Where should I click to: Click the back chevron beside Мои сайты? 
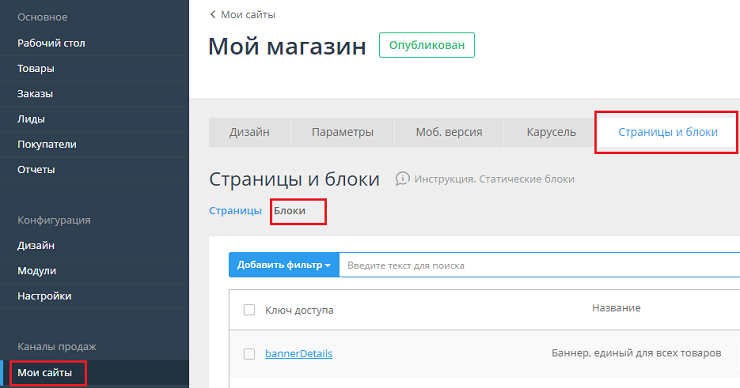[212, 15]
